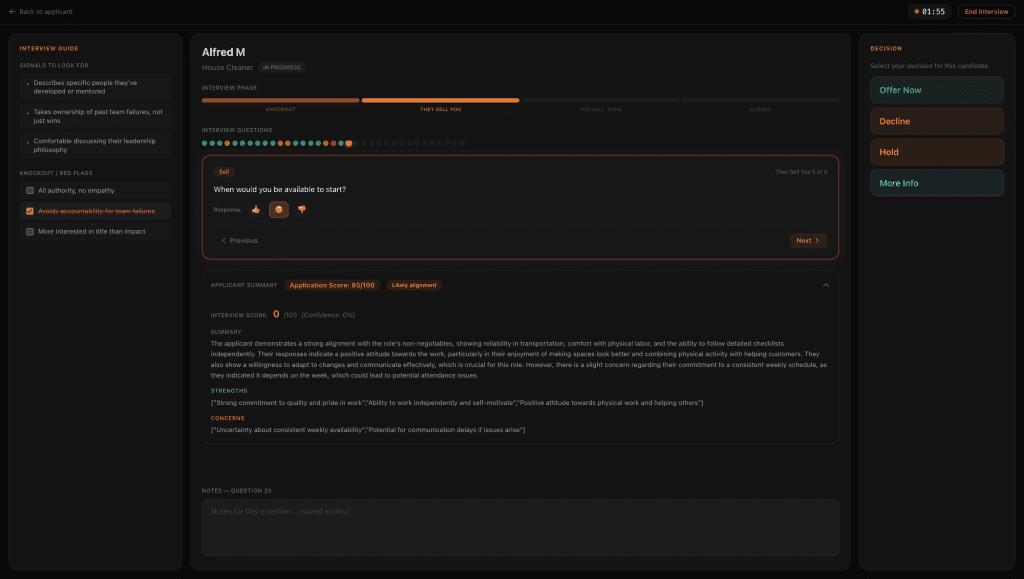The image size is (1024, 579).
Task: Select the 'They Sell You' phase
Action: (440, 100)
